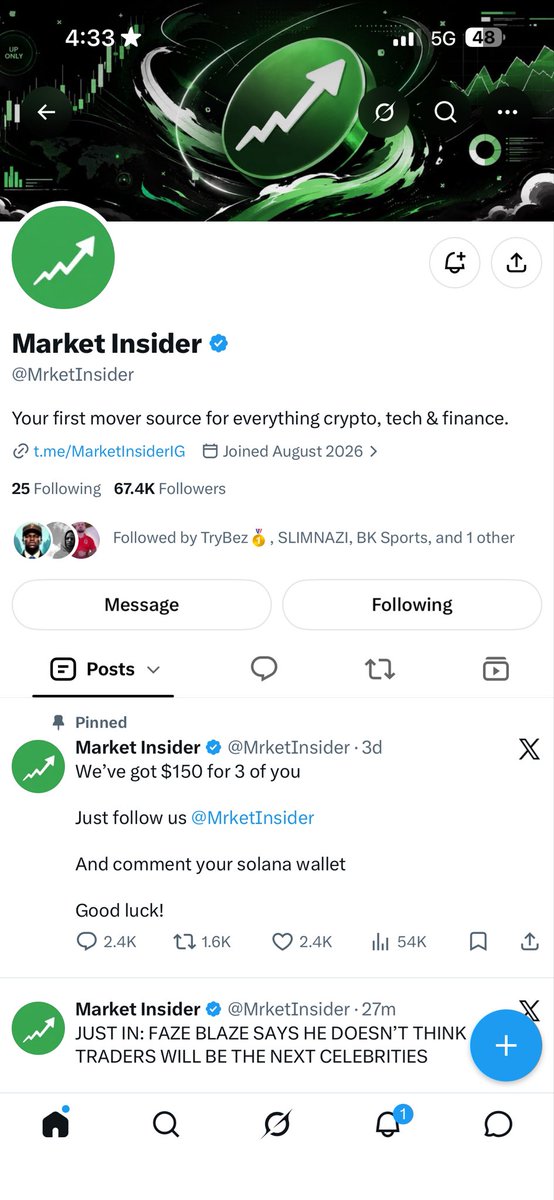The image size is (554, 1200).
Task: Bookmark the pinned $150 giveaway post
Action: click(x=478, y=941)
